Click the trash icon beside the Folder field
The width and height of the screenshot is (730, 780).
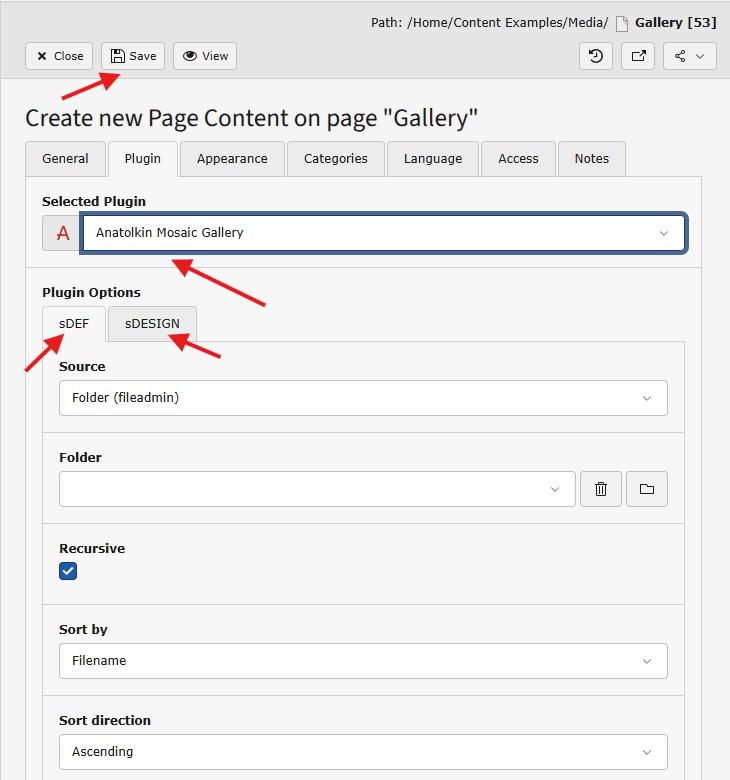pos(601,489)
